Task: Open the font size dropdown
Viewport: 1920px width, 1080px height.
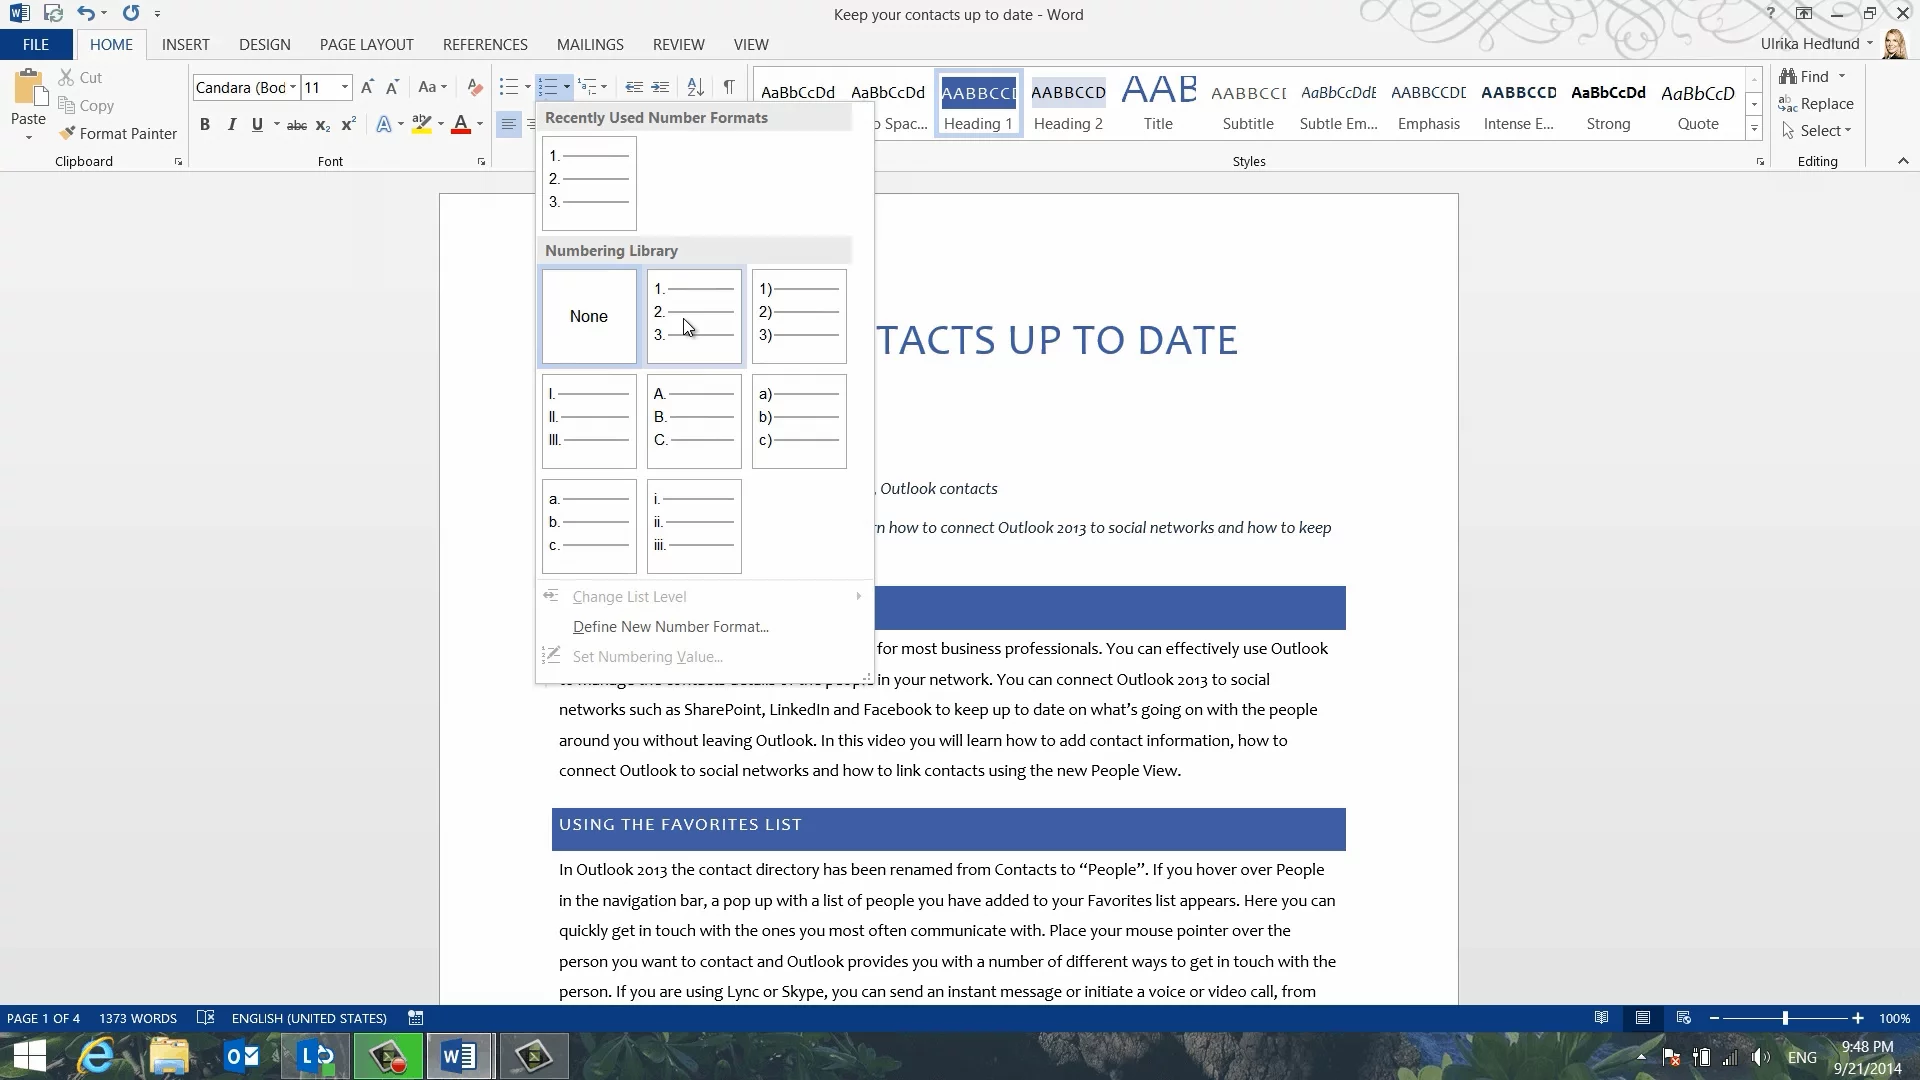Action: [345, 88]
